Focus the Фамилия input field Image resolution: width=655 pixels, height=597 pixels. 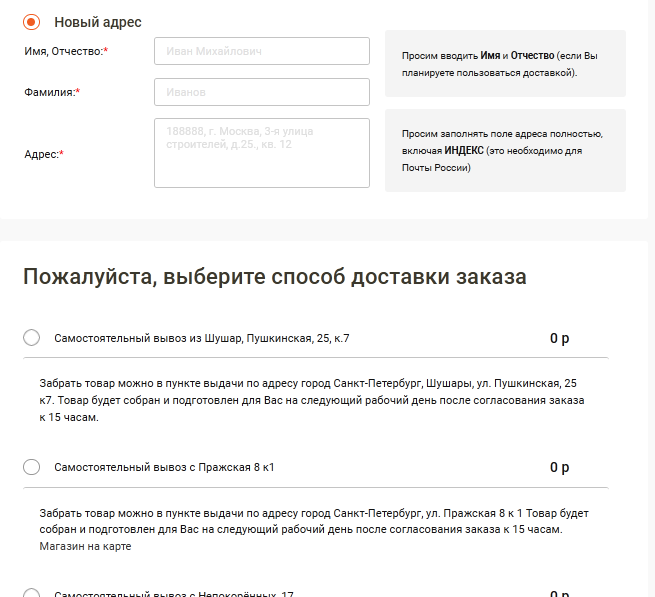(x=261, y=92)
